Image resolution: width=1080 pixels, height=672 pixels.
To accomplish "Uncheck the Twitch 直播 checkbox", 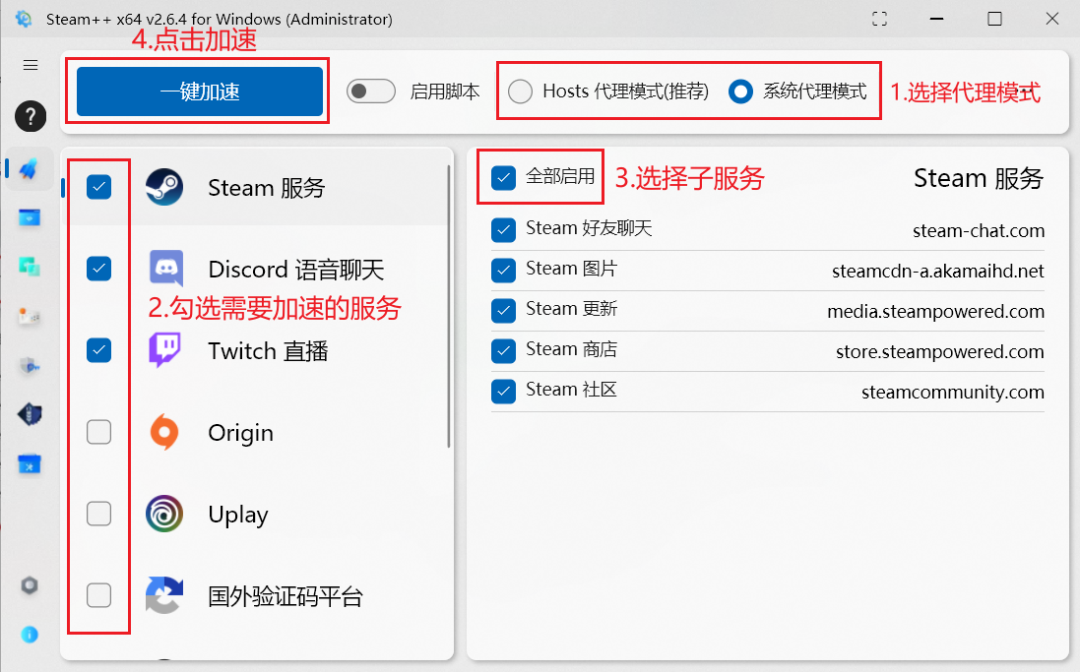I will tap(99, 350).
